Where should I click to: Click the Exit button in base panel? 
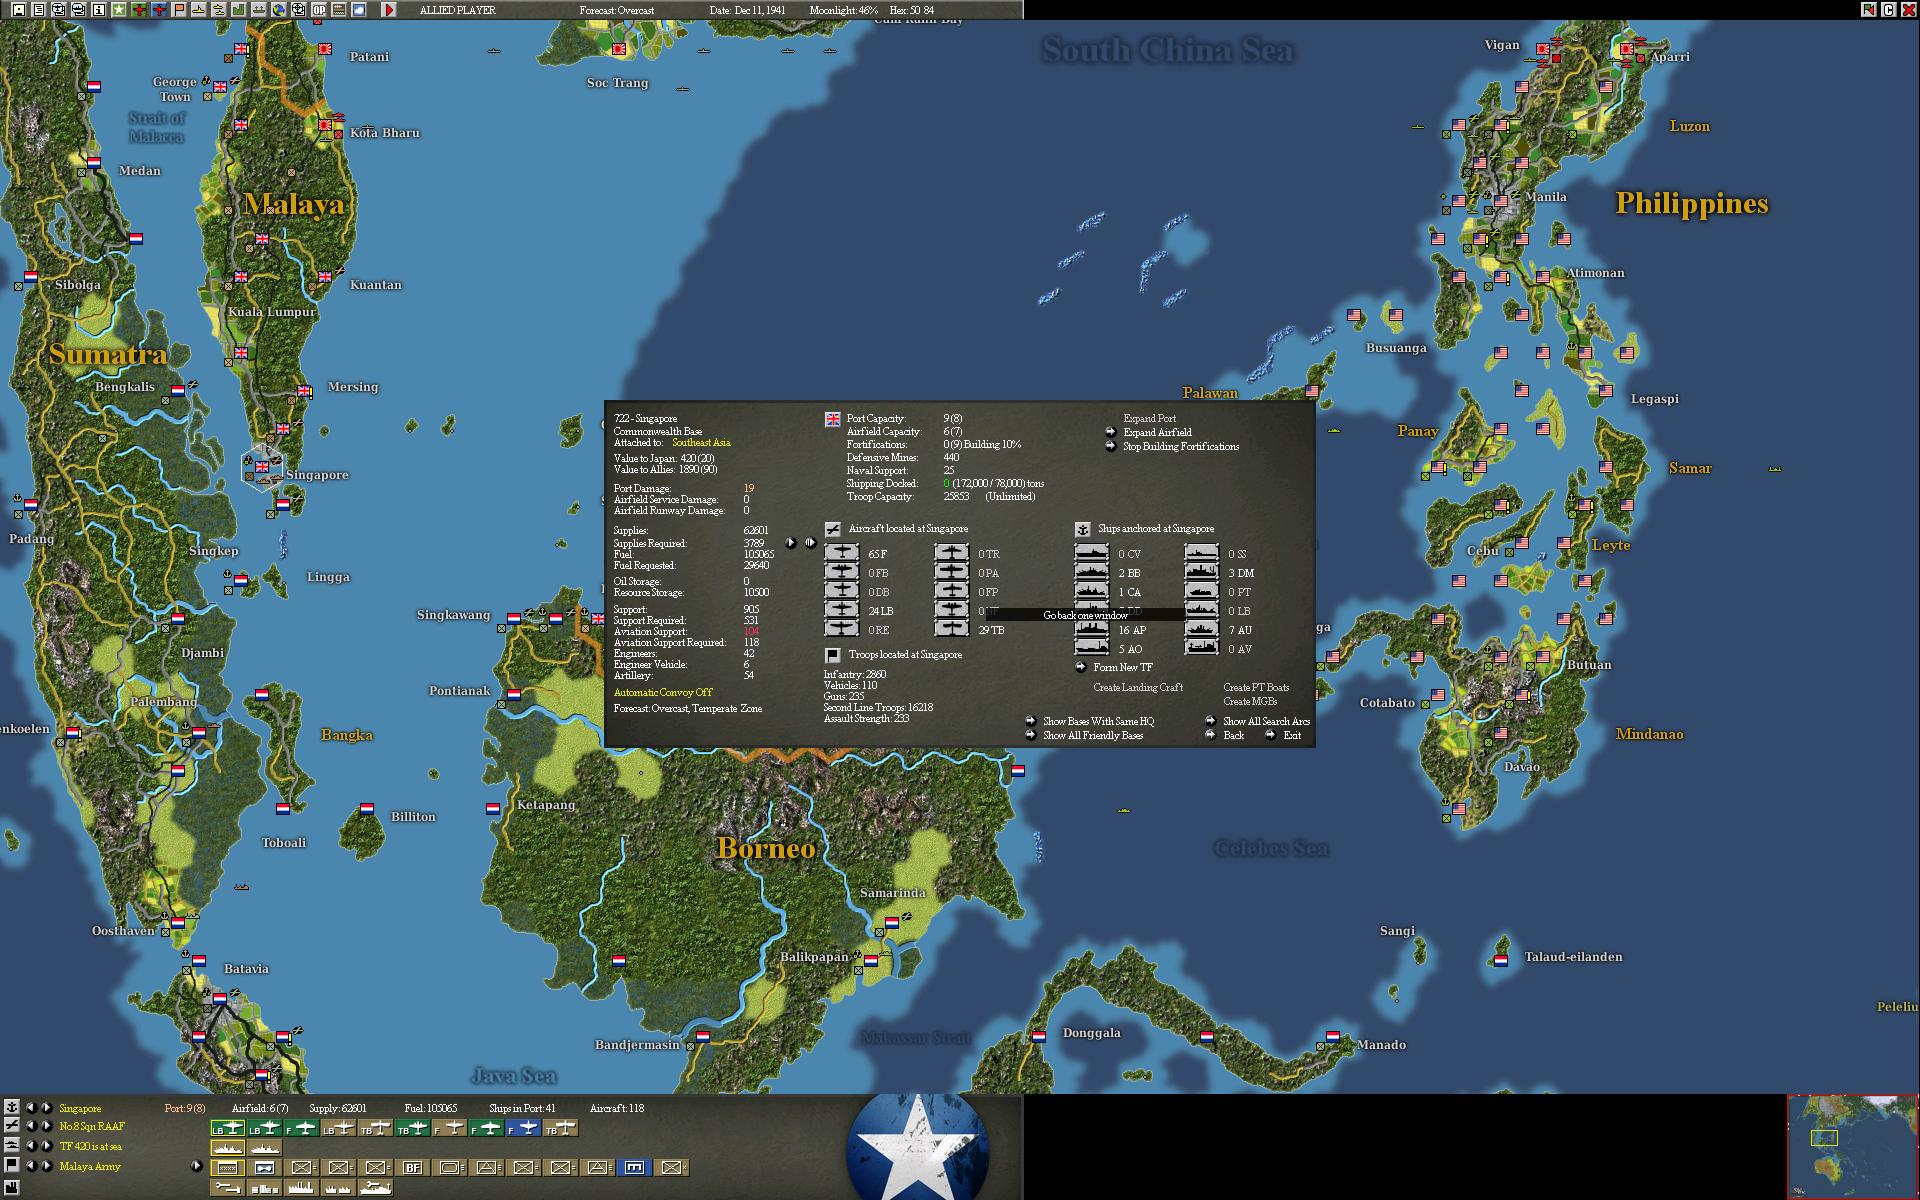(x=1291, y=735)
